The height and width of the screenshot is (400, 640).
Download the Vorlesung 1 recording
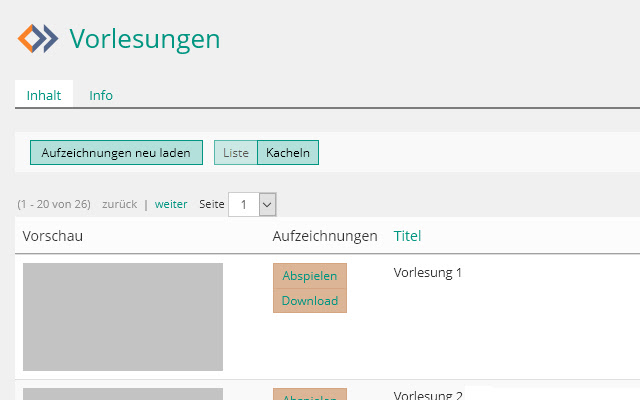click(x=310, y=301)
